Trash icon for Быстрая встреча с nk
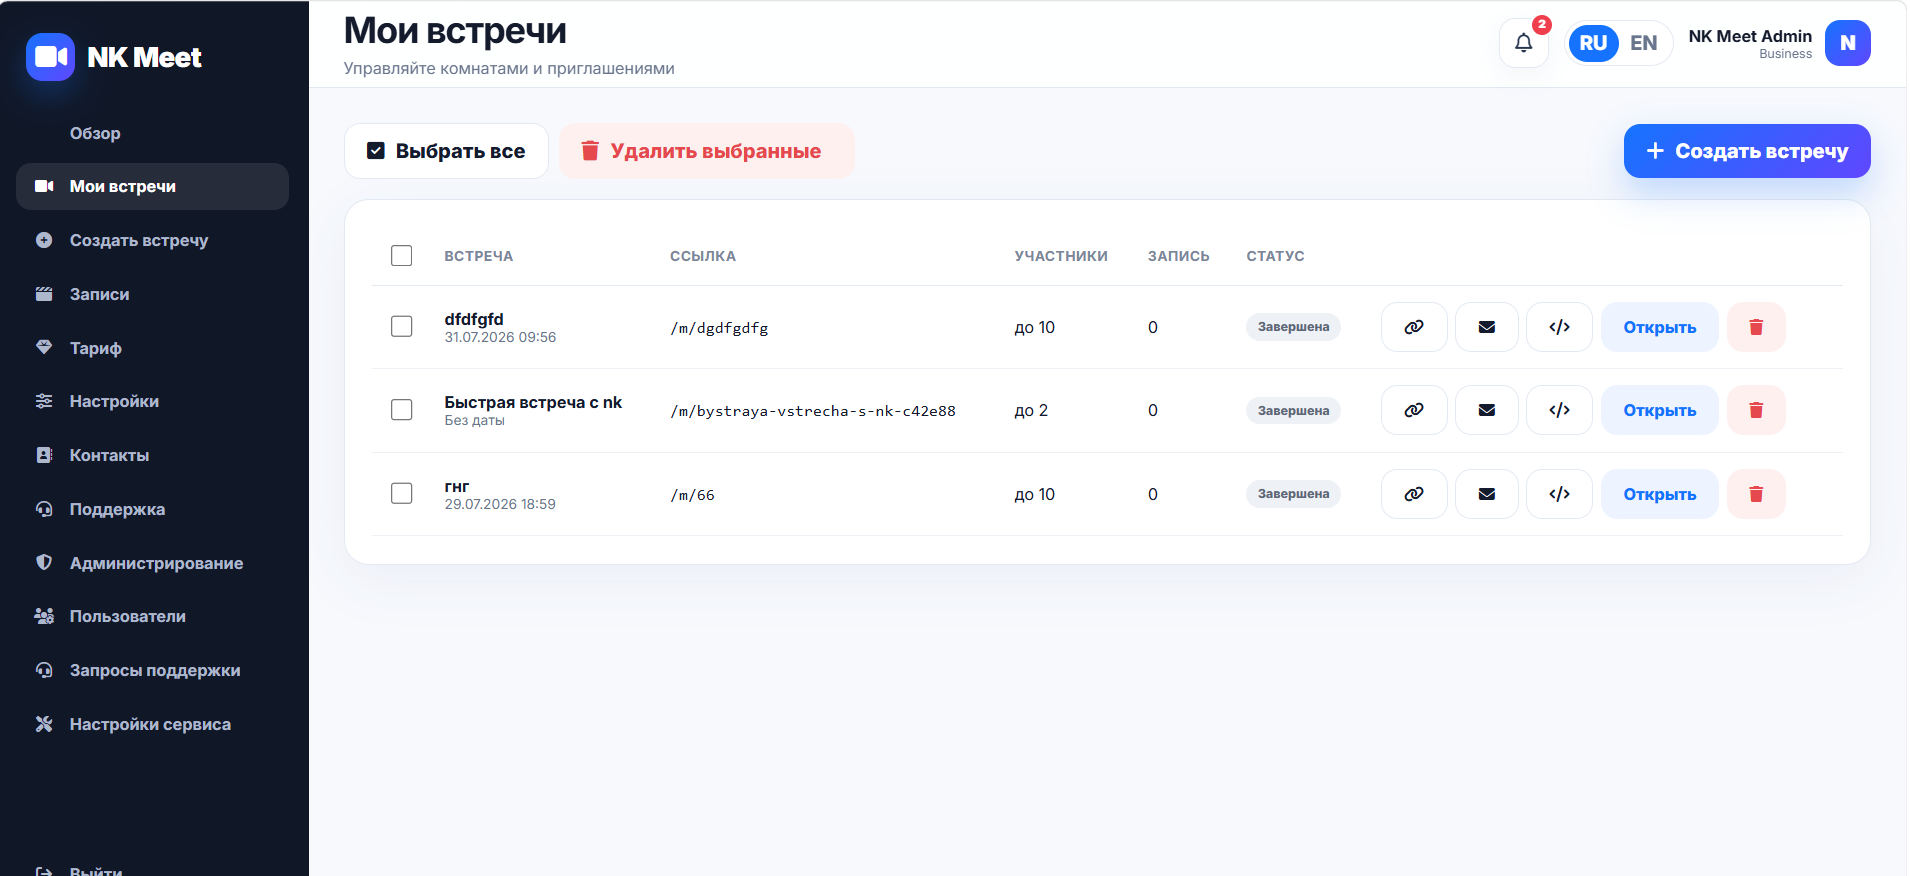Image resolution: width=1910 pixels, height=876 pixels. pos(1756,410)
